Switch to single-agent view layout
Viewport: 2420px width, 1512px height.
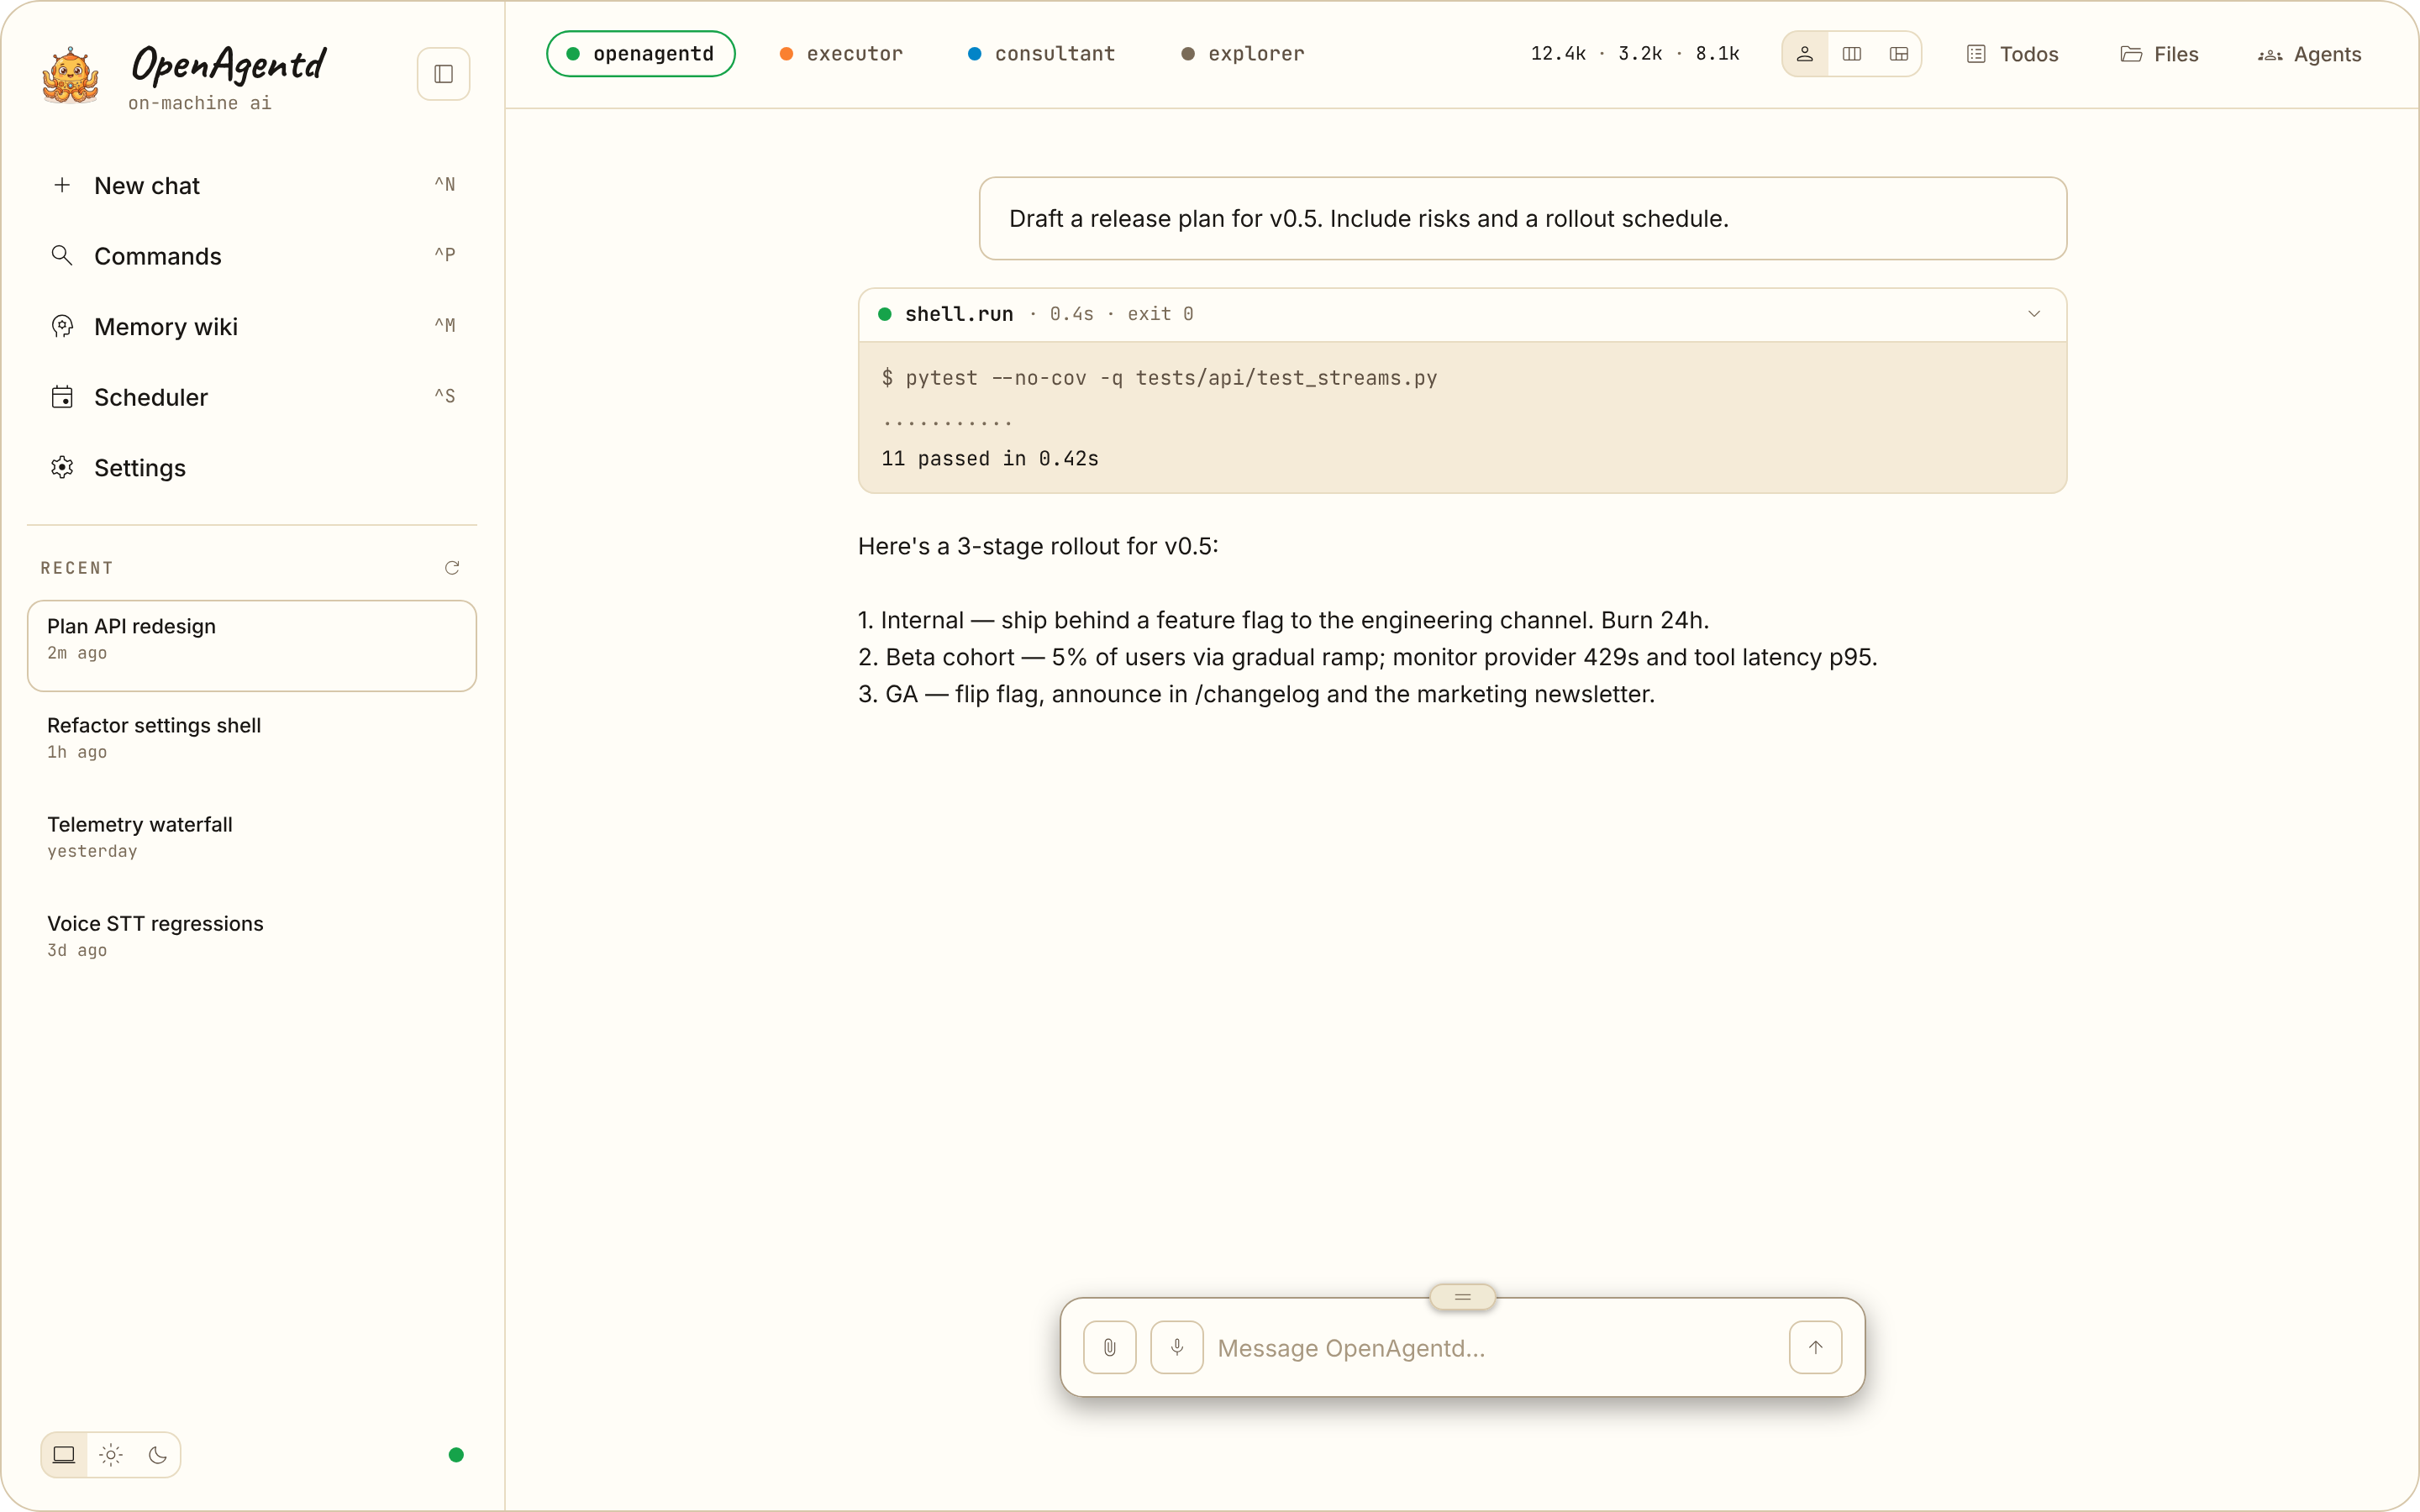[x=1805, y=54]
